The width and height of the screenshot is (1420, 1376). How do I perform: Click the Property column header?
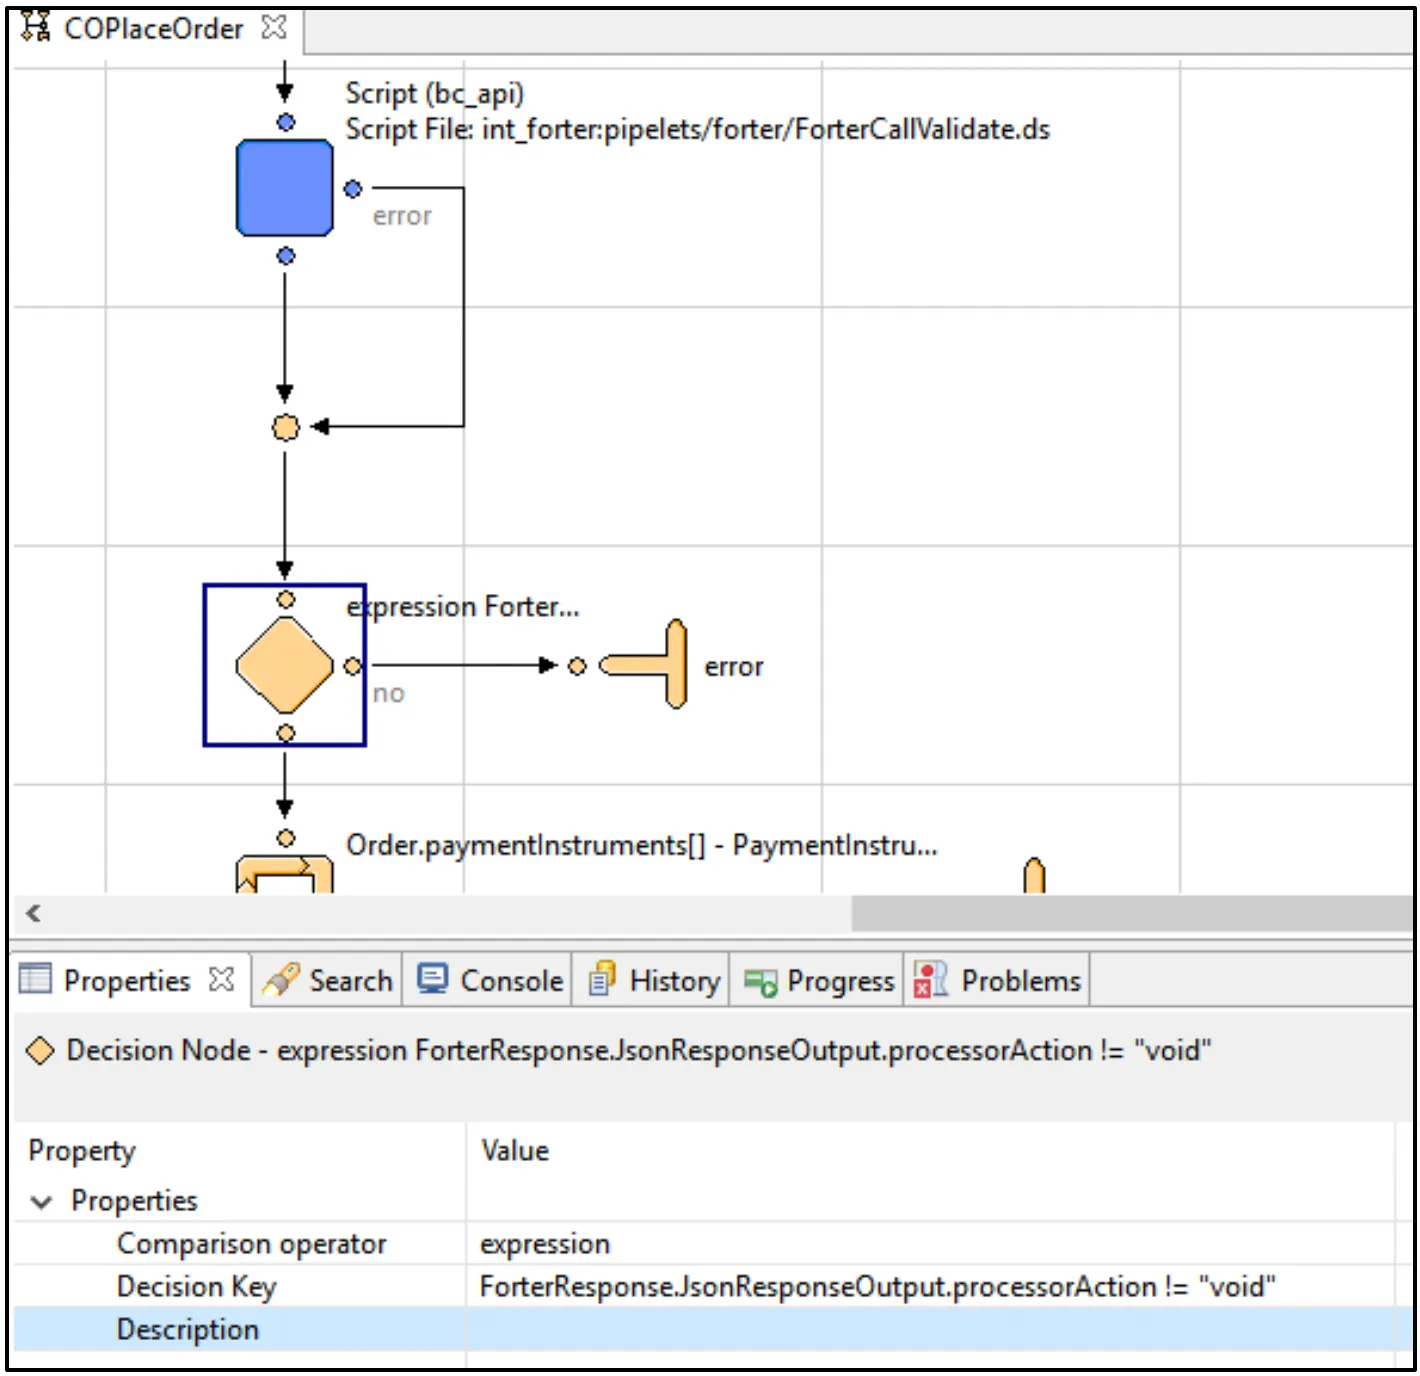pyautogui.click(x=82, y=1151)
